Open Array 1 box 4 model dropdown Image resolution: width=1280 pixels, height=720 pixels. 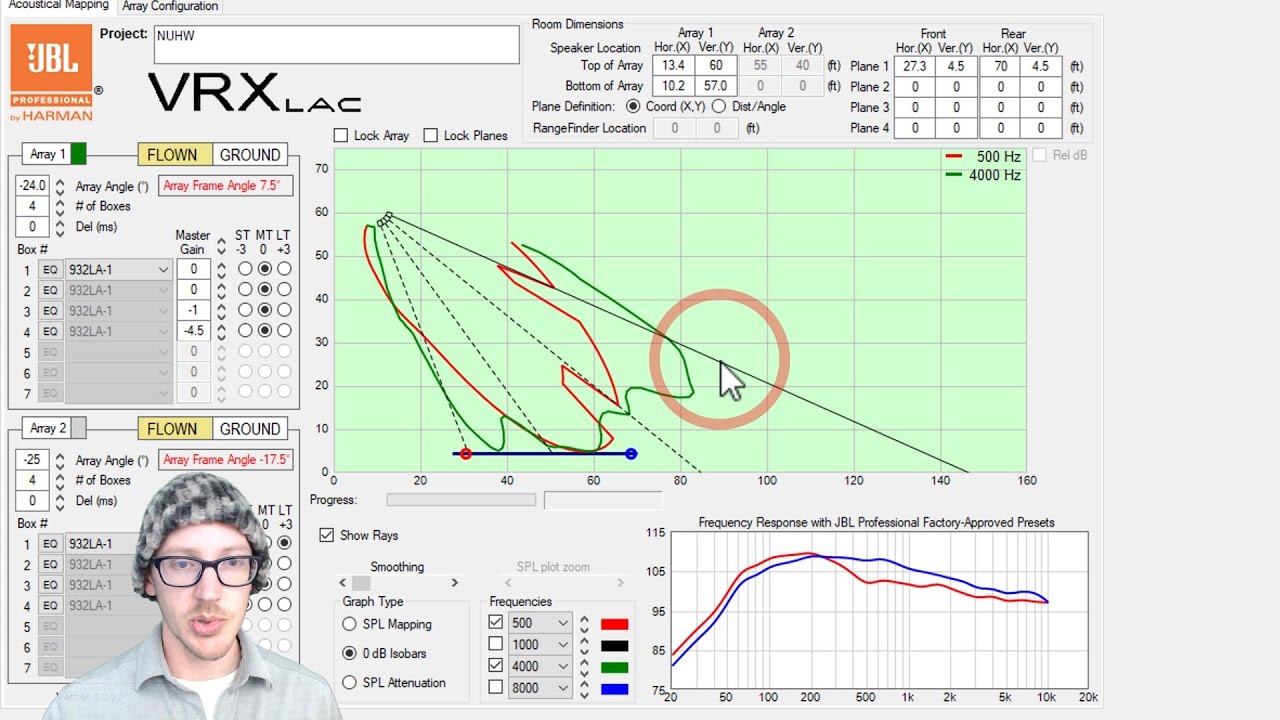coord(118,331)
